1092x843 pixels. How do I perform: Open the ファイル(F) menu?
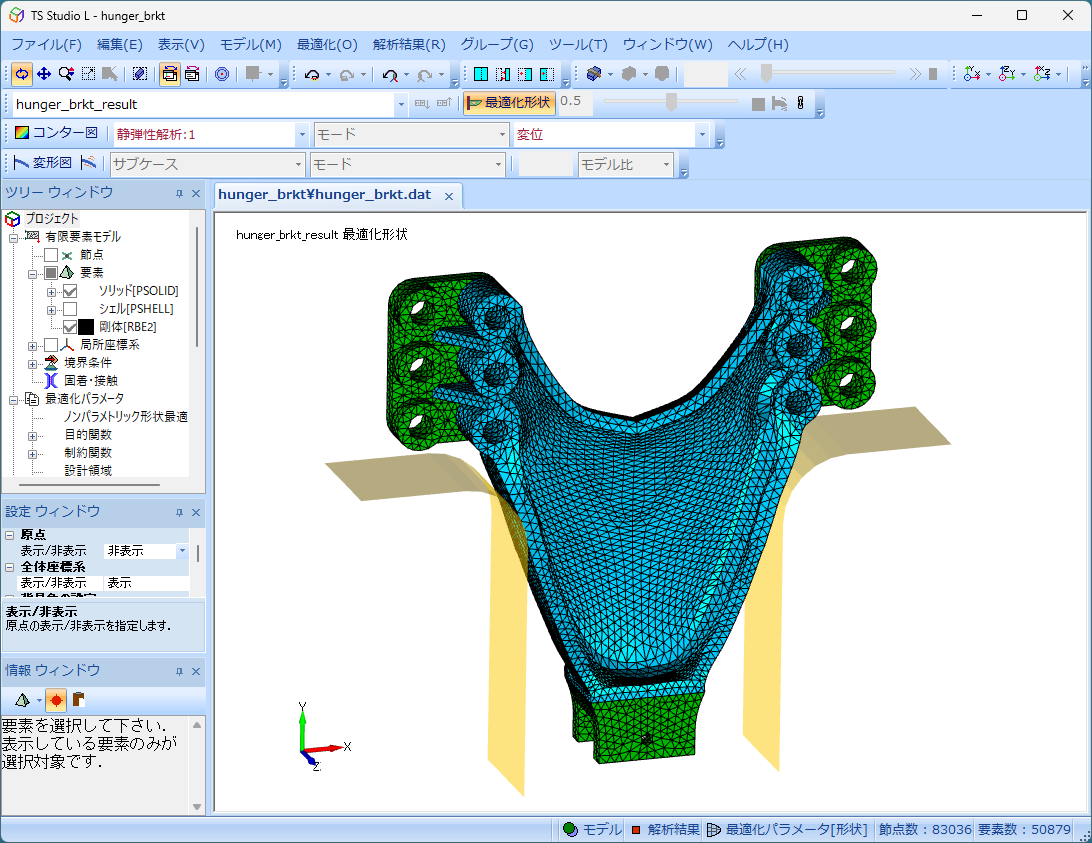47,45
